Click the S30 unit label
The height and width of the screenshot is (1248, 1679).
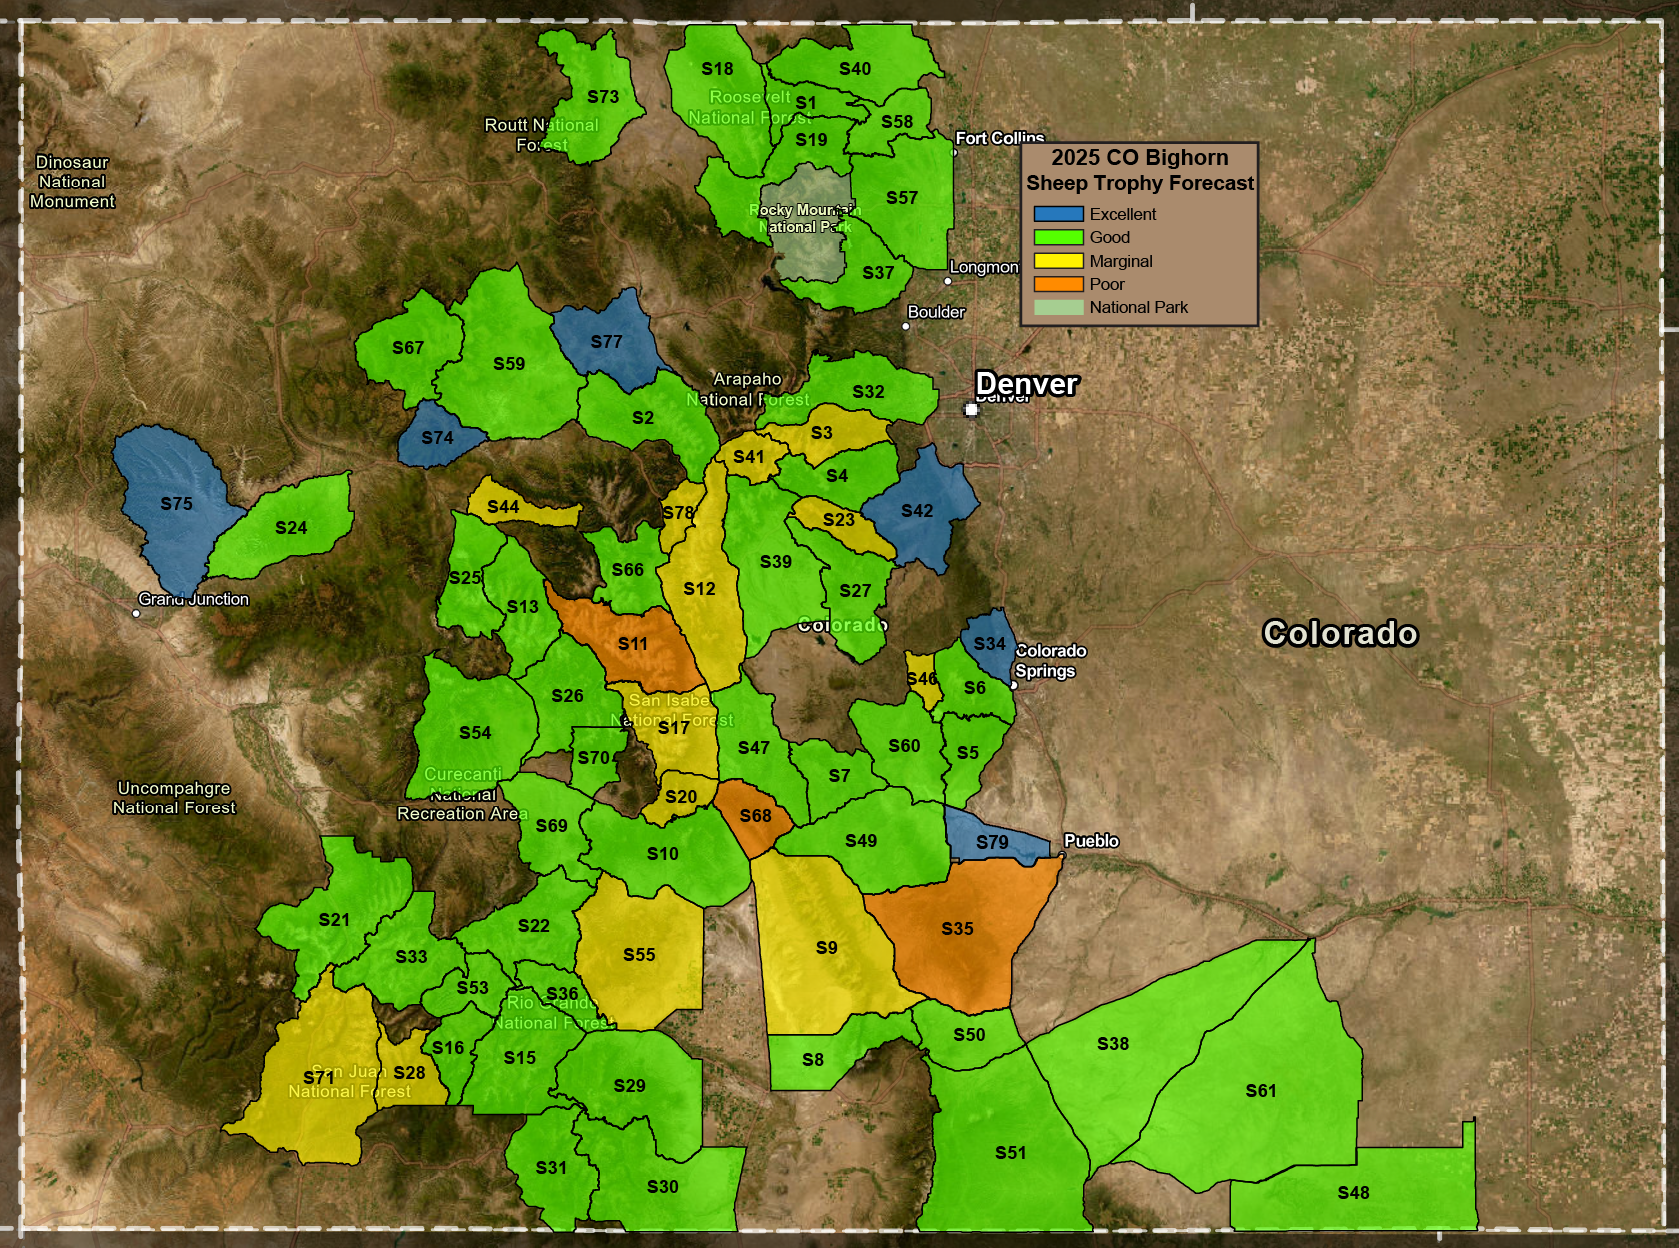(x=662, y=1187)
